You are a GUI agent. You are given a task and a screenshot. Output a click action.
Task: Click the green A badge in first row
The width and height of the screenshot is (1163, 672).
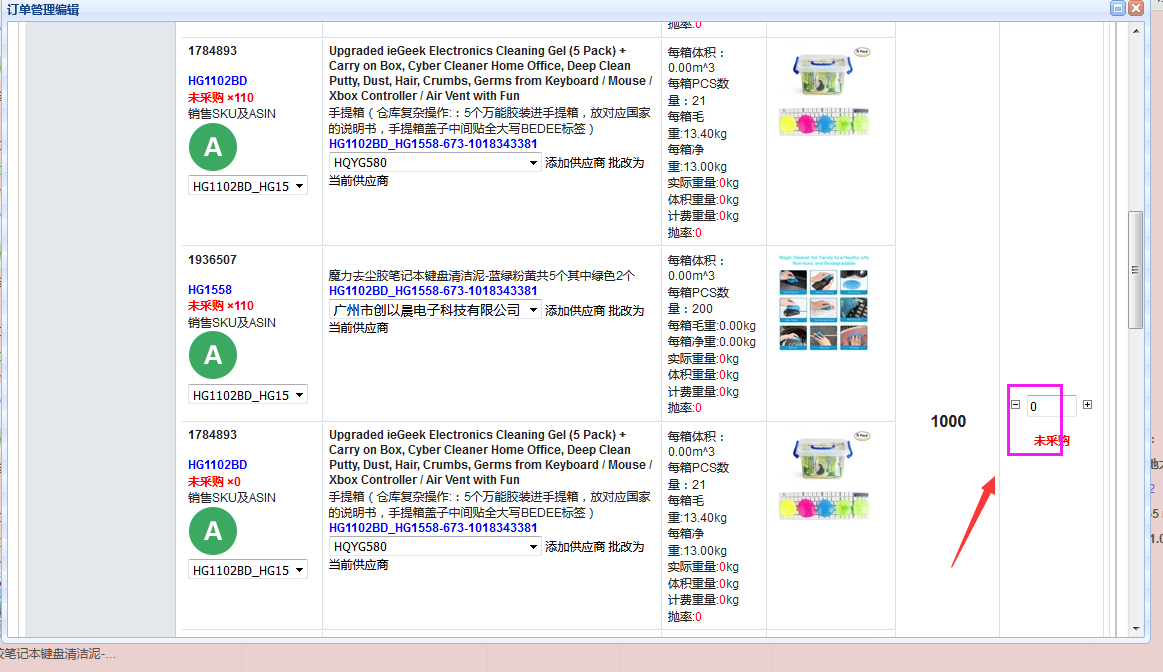click(213, 147)
